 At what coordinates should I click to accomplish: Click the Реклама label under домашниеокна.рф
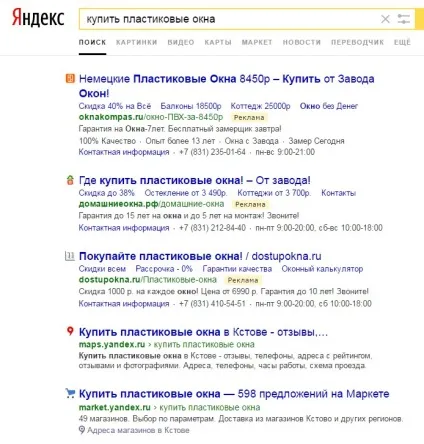(x=250, y=204)
